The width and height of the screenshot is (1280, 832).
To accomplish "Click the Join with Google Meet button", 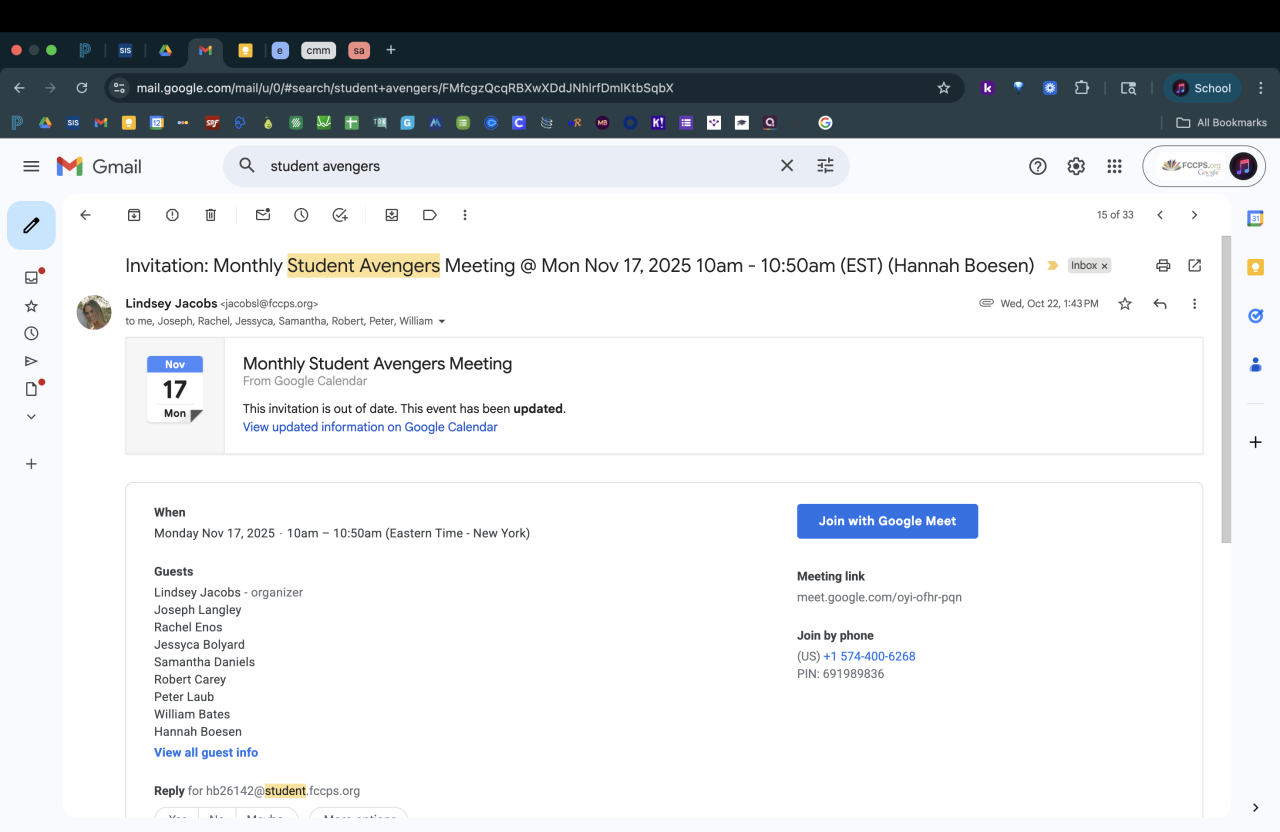I will click(x=887, y=521).
